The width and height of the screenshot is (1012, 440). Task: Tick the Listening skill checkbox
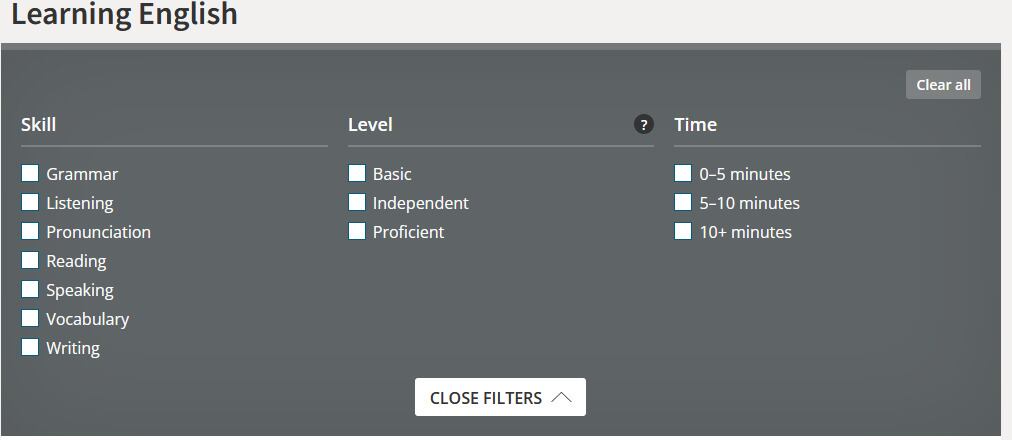click(x=30, y=202)
